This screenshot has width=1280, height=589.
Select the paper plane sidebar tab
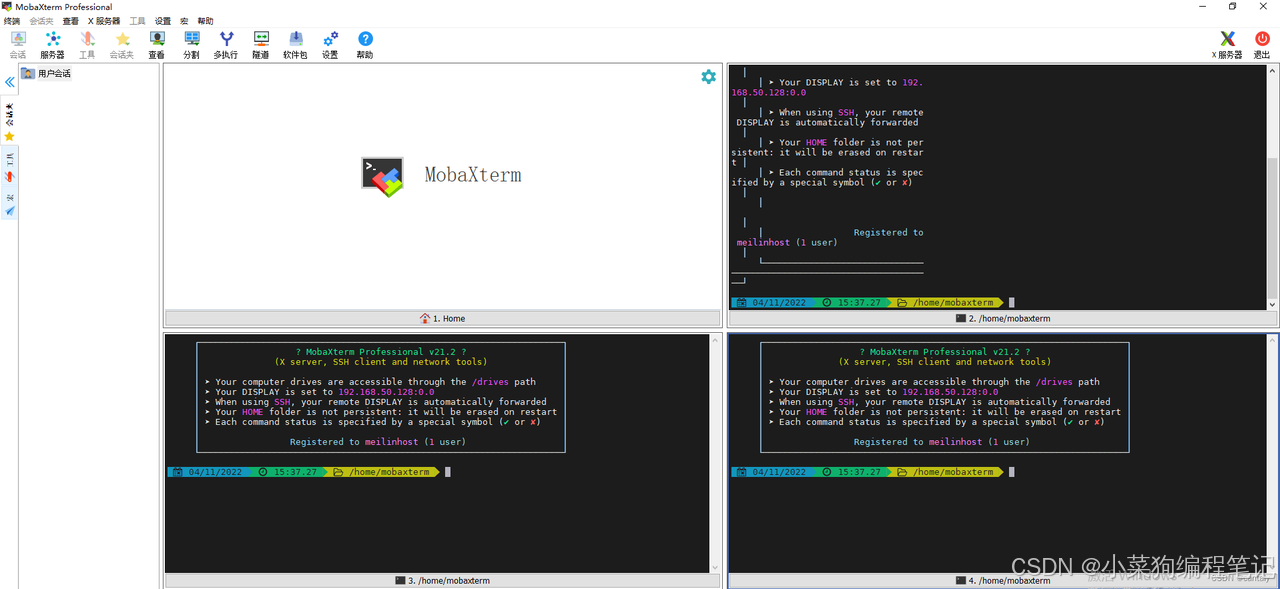pyautogui.click(x=9, y=204)
